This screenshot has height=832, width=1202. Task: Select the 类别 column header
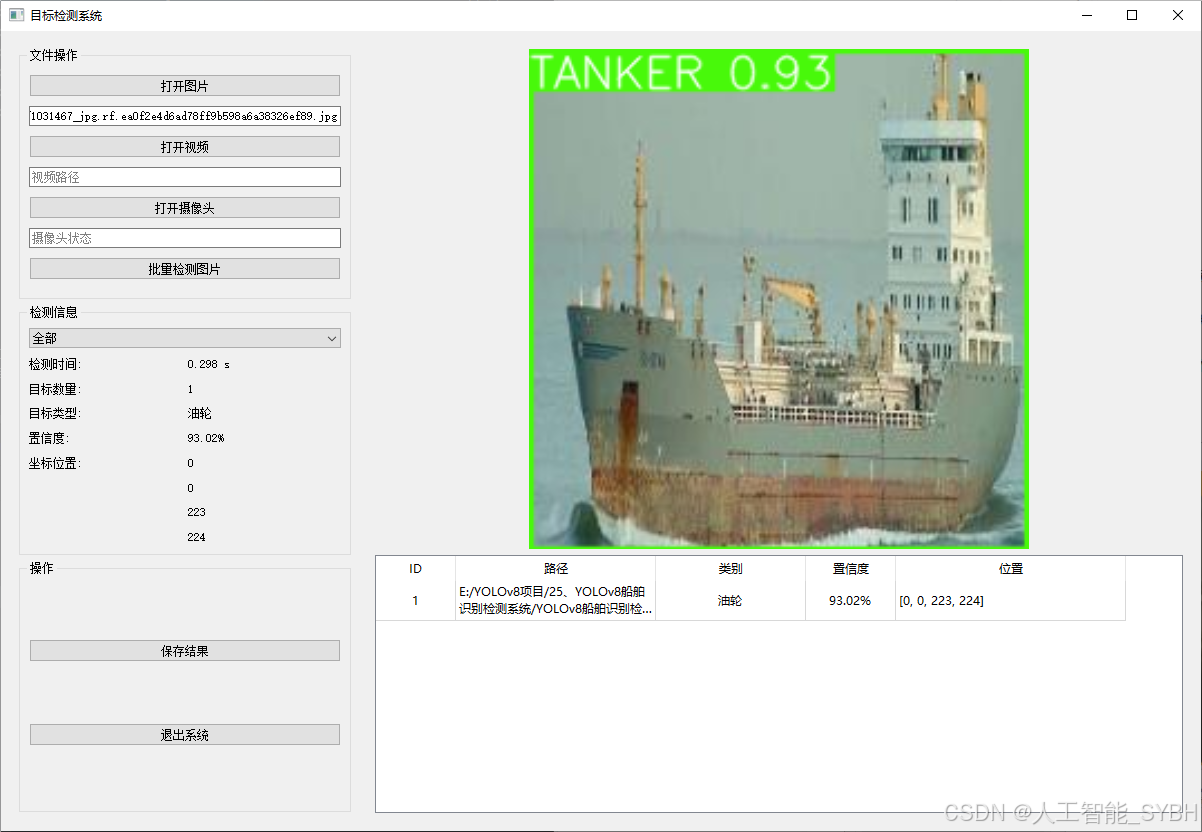[730, 569]
